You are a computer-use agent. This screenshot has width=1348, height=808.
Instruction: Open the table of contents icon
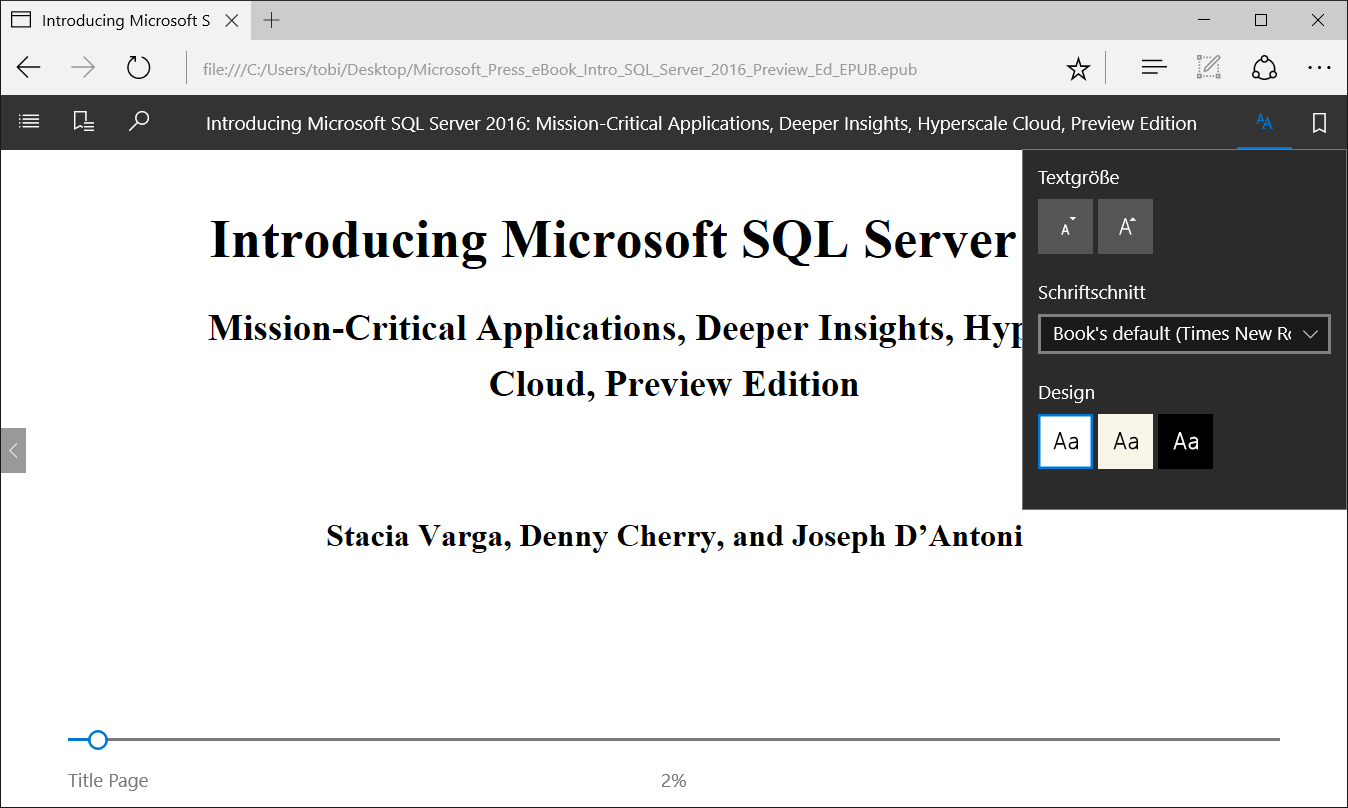tap(29, 122)
